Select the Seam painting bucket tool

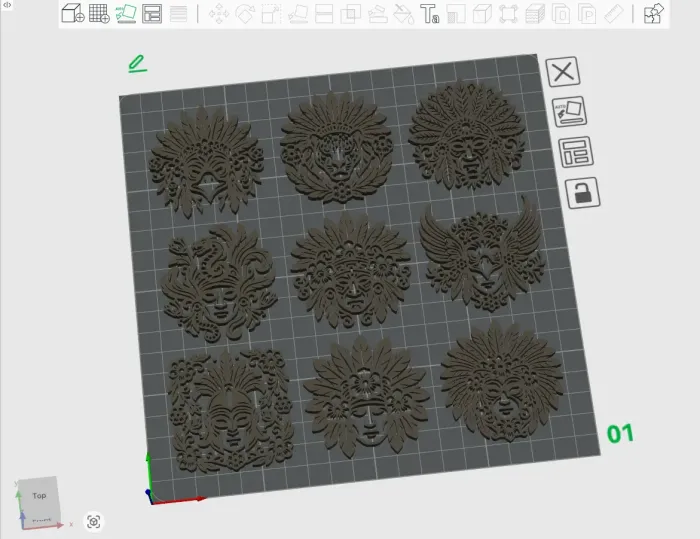point(404,14)
